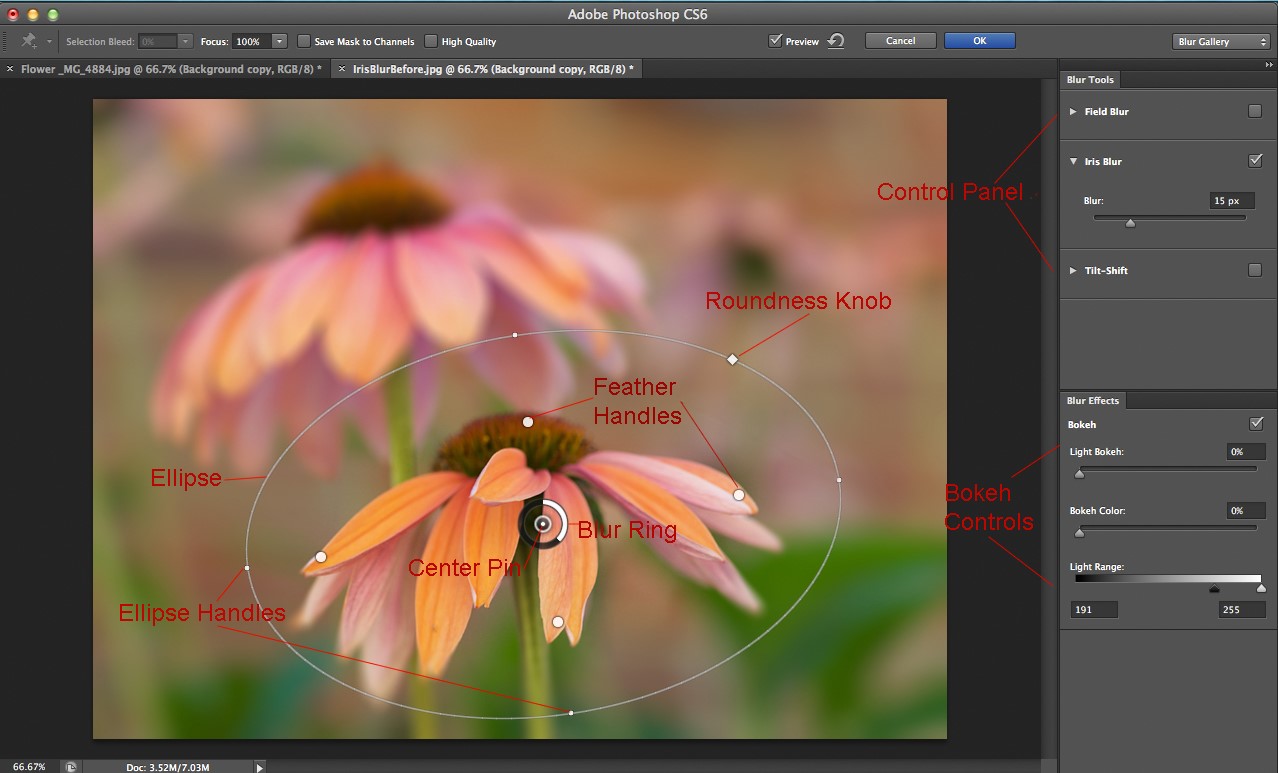Collapse panels with the double-arrow icon
Screen dimensions: 1278x773
pyautogui.click(x=1268, y=65)
